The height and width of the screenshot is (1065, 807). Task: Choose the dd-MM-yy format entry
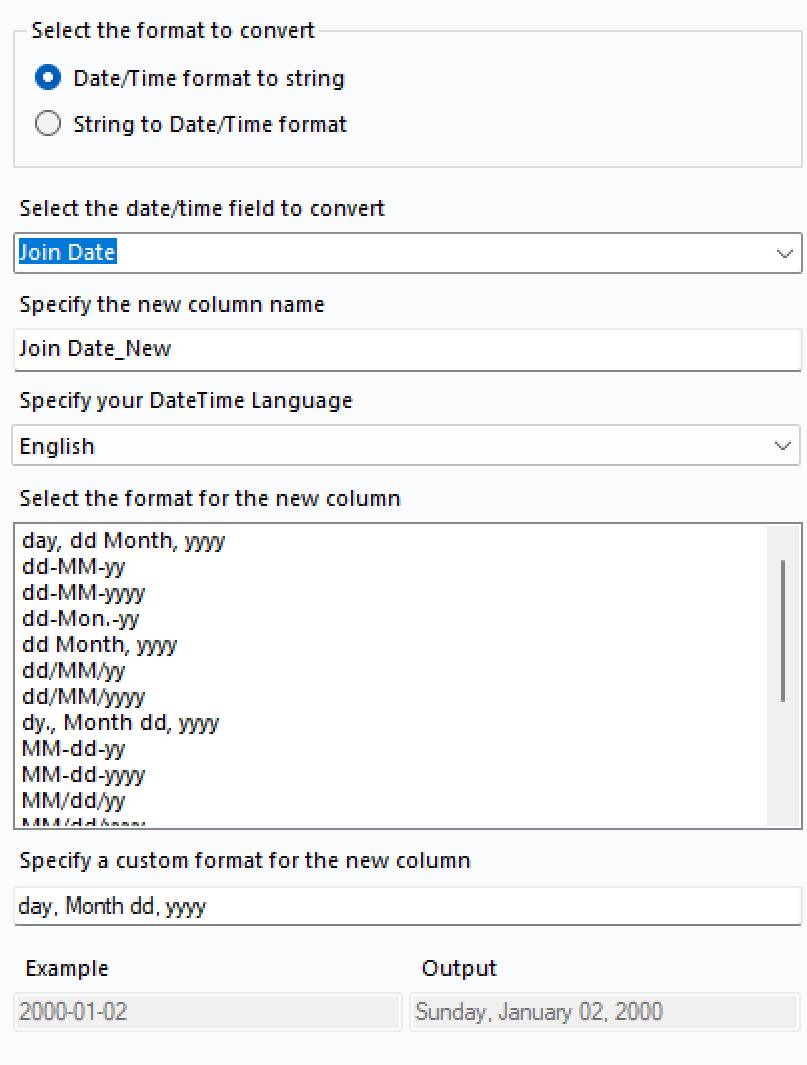(x=73, y=567)
